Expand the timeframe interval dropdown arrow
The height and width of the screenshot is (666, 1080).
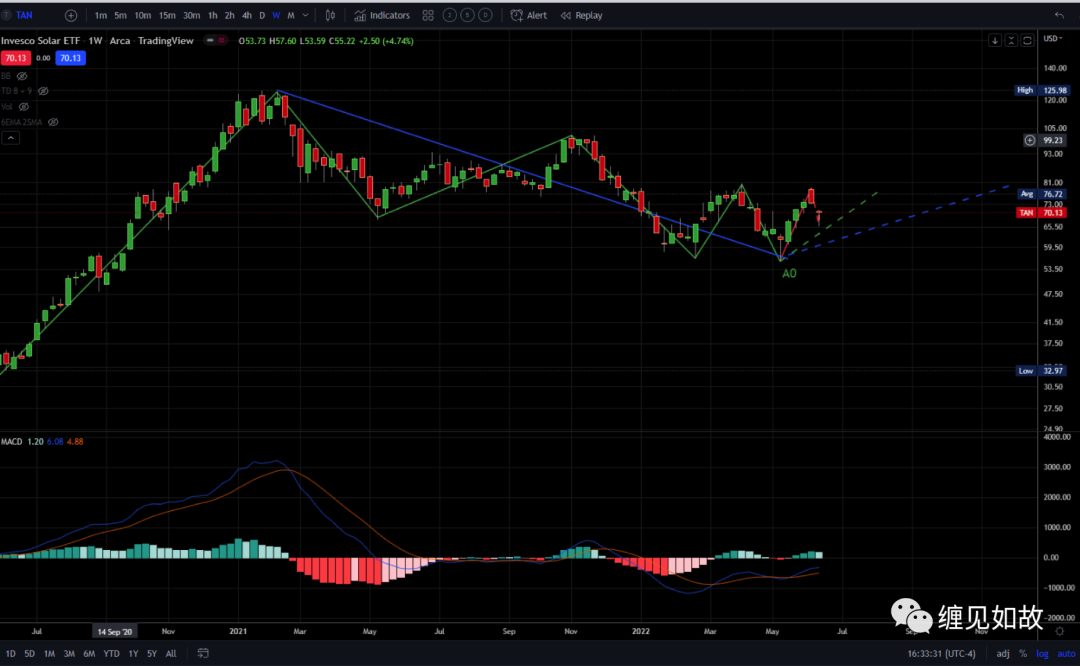click(306, 15)
